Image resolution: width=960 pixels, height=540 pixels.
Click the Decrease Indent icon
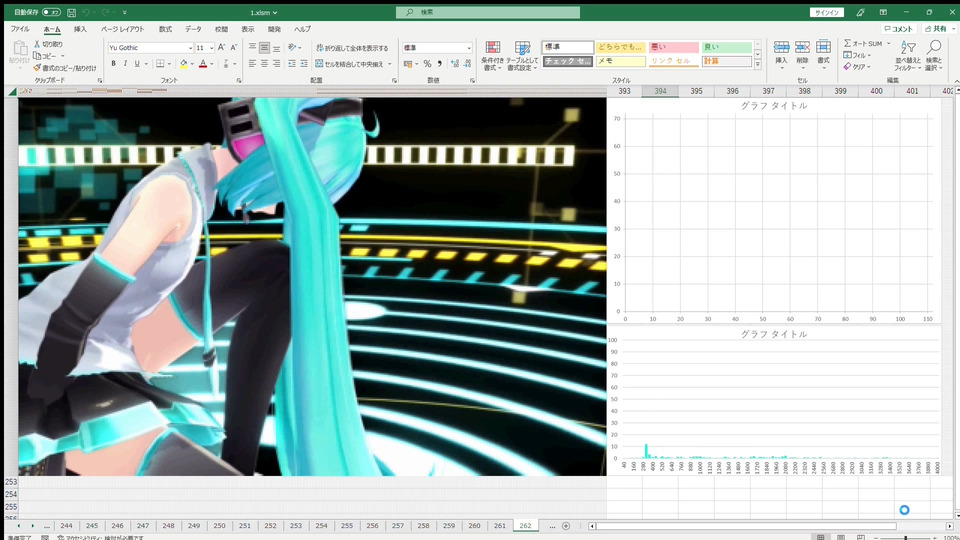tap(292, 64)
